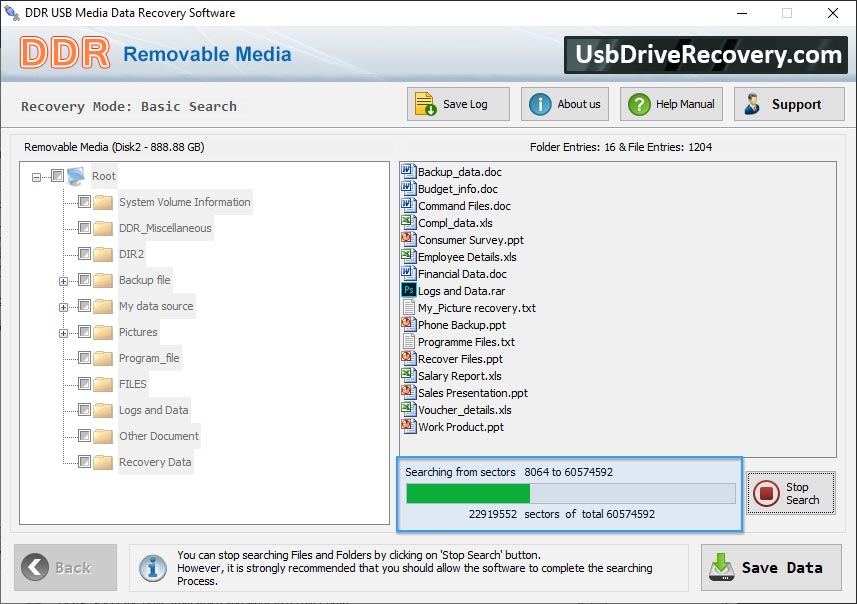The height and width of the screenshot is (604, 857).
Task: Check the Backup file checkbox
Action: coord(84,280)
